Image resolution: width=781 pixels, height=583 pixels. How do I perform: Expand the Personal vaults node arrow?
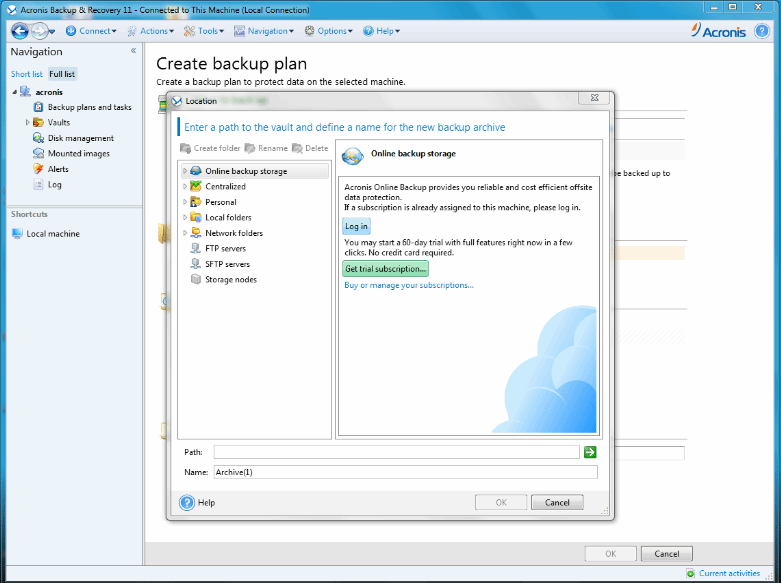[185, 202]
